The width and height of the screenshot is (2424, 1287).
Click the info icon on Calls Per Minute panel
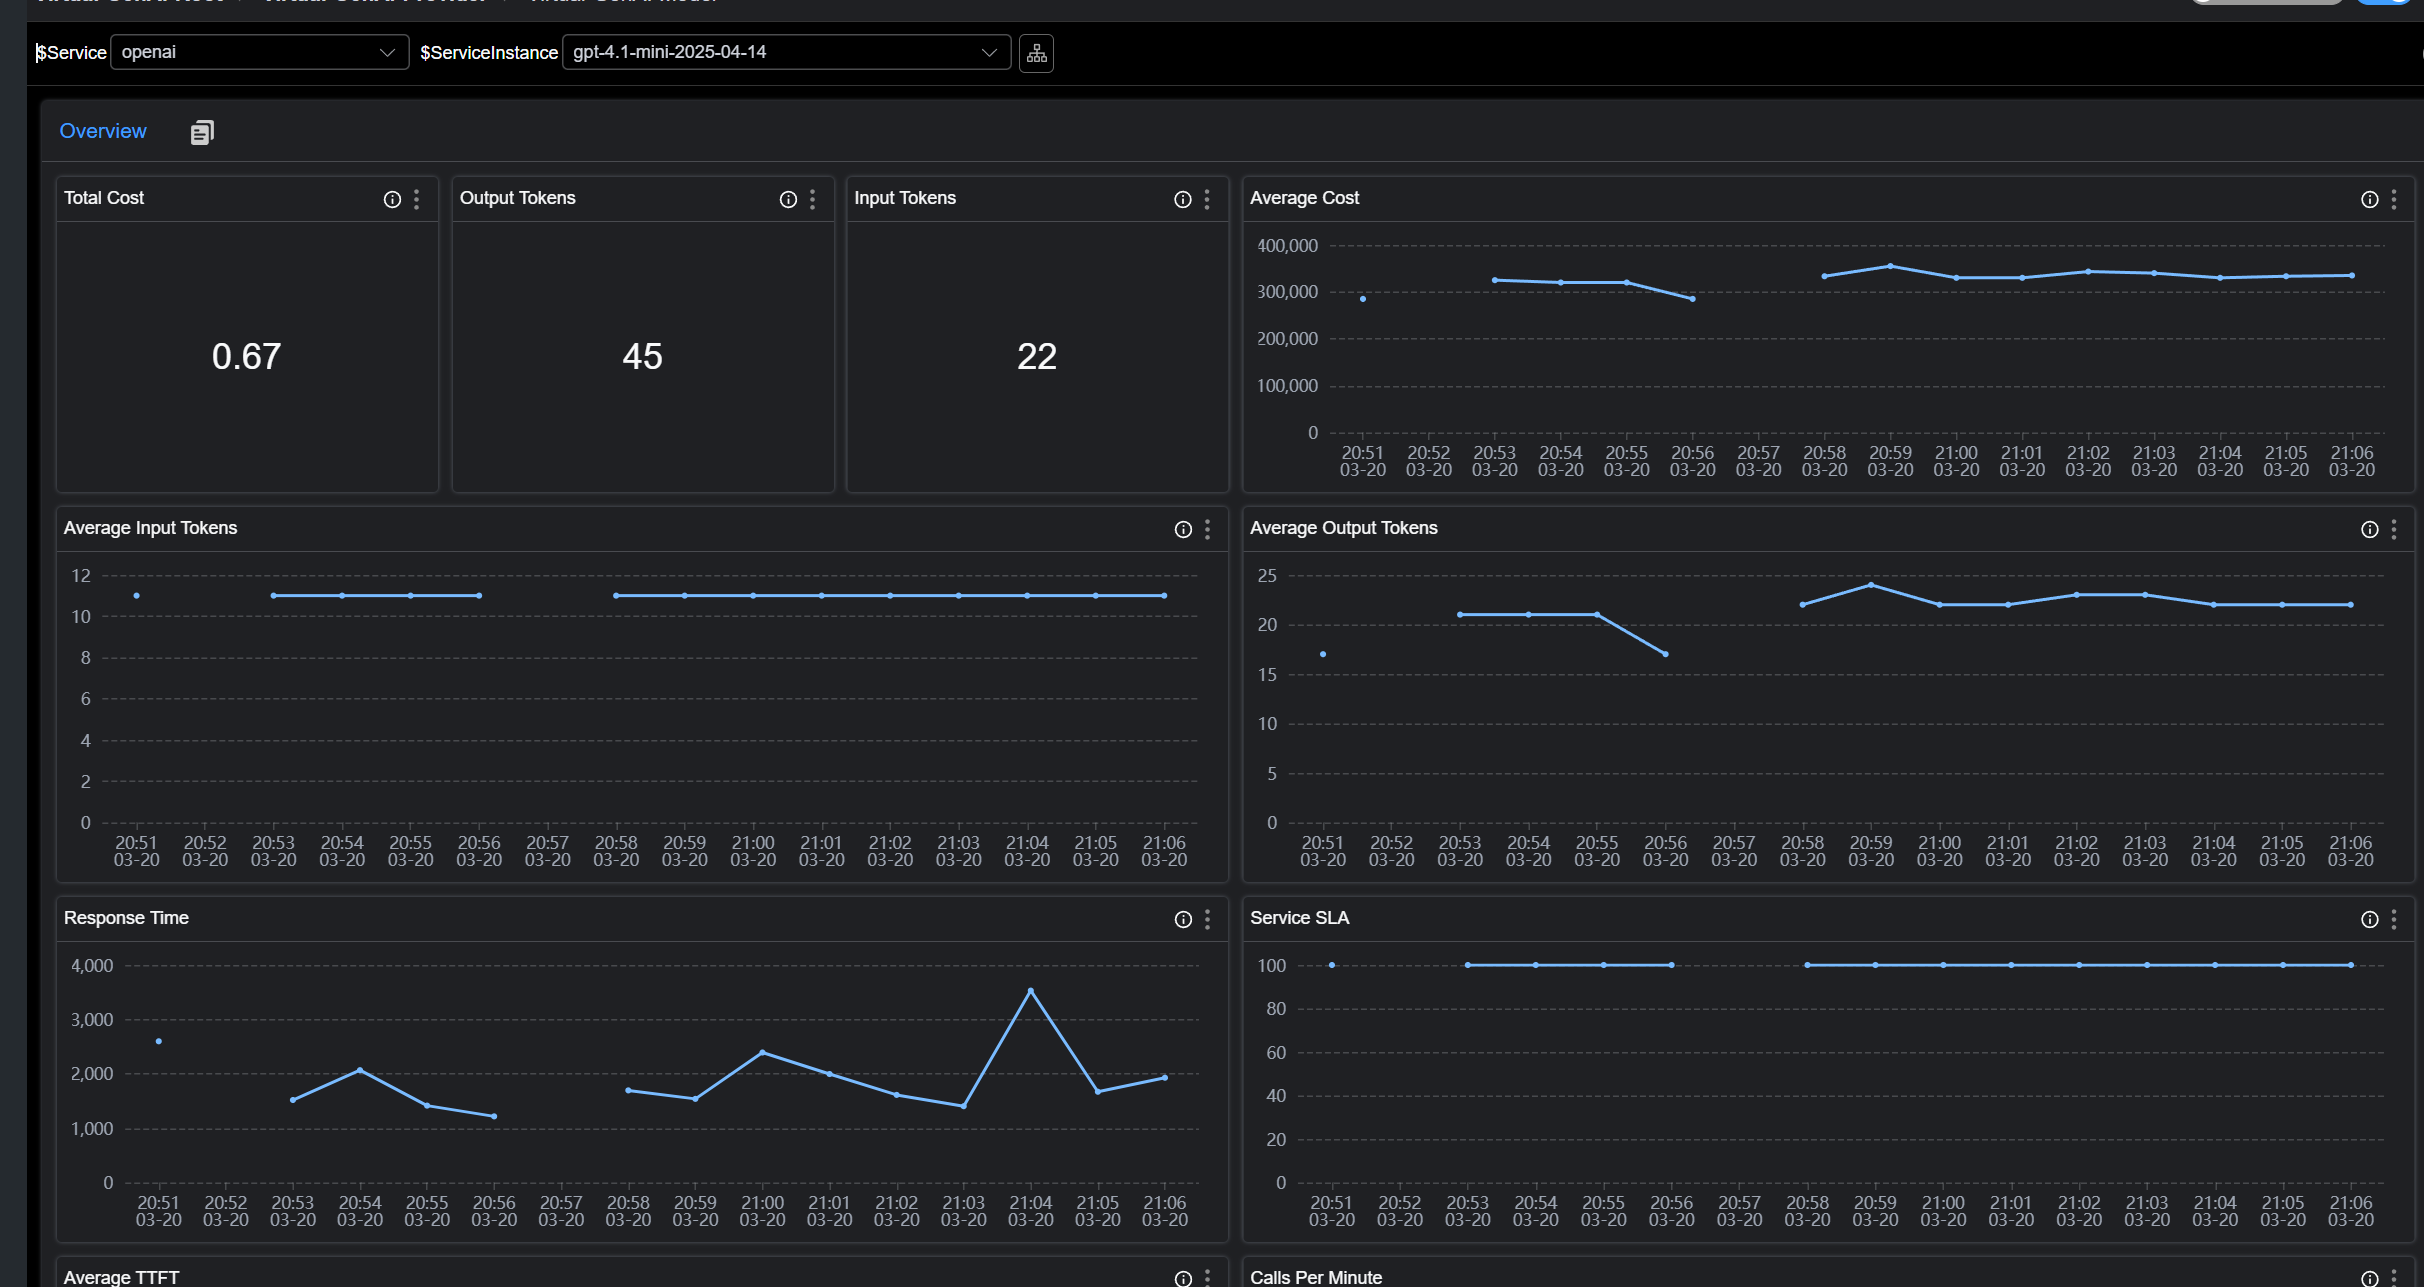pos(2369,1277)
